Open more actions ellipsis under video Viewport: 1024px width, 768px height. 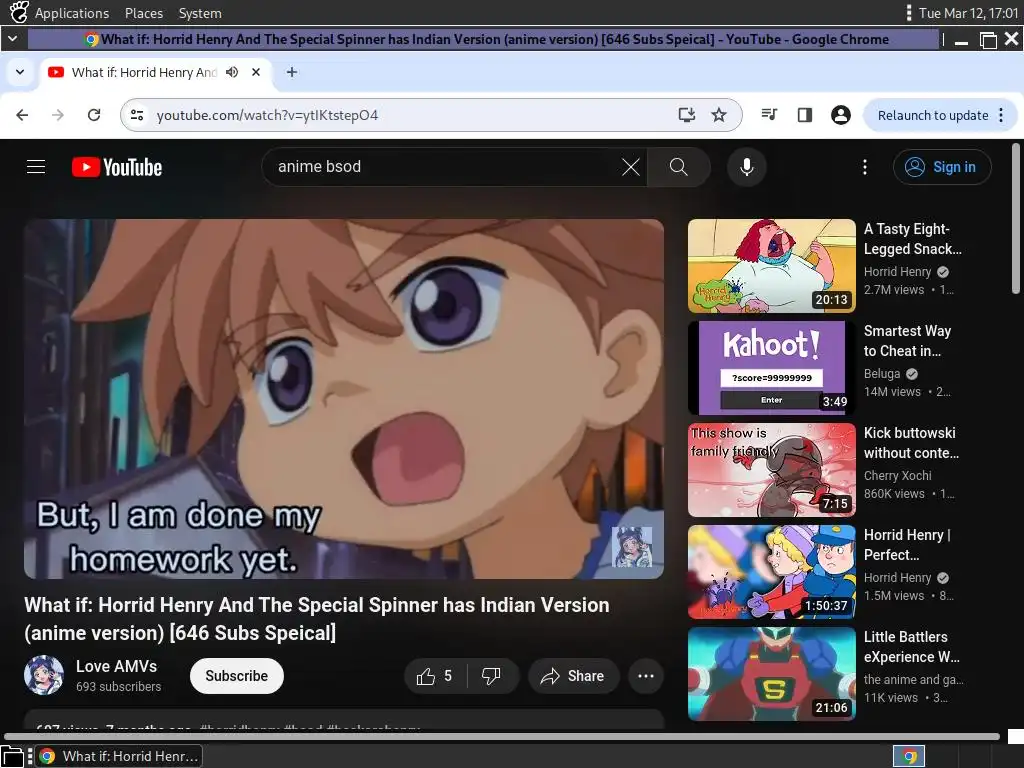[646, 676]
